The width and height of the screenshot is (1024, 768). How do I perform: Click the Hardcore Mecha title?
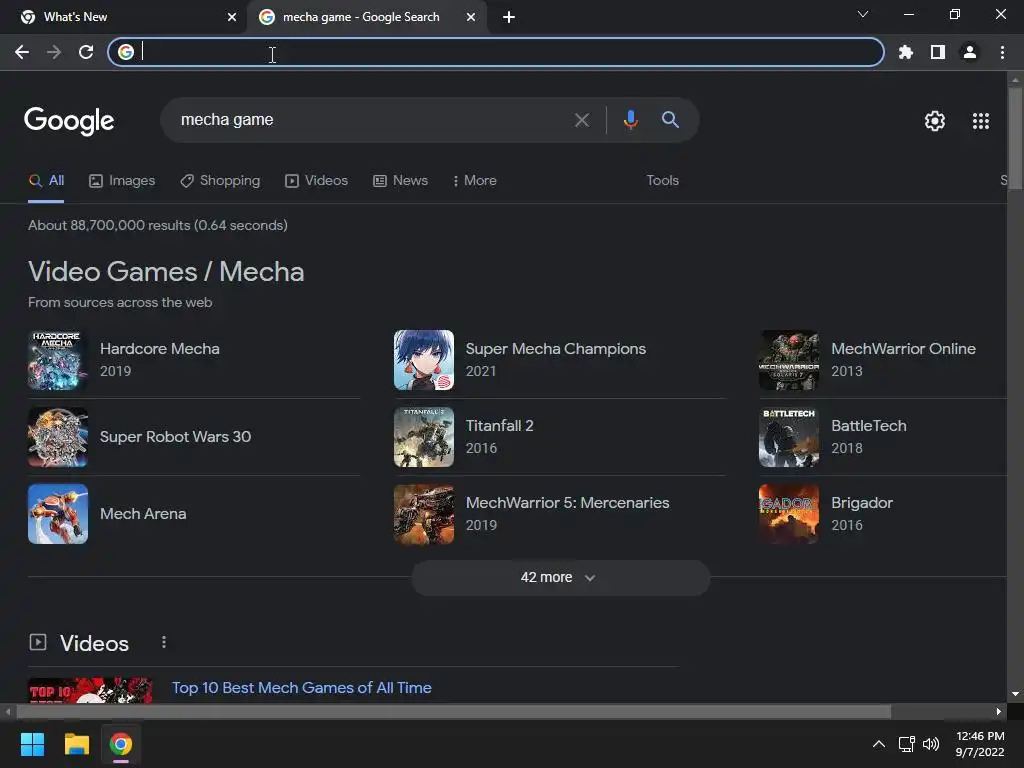[159, 349]
